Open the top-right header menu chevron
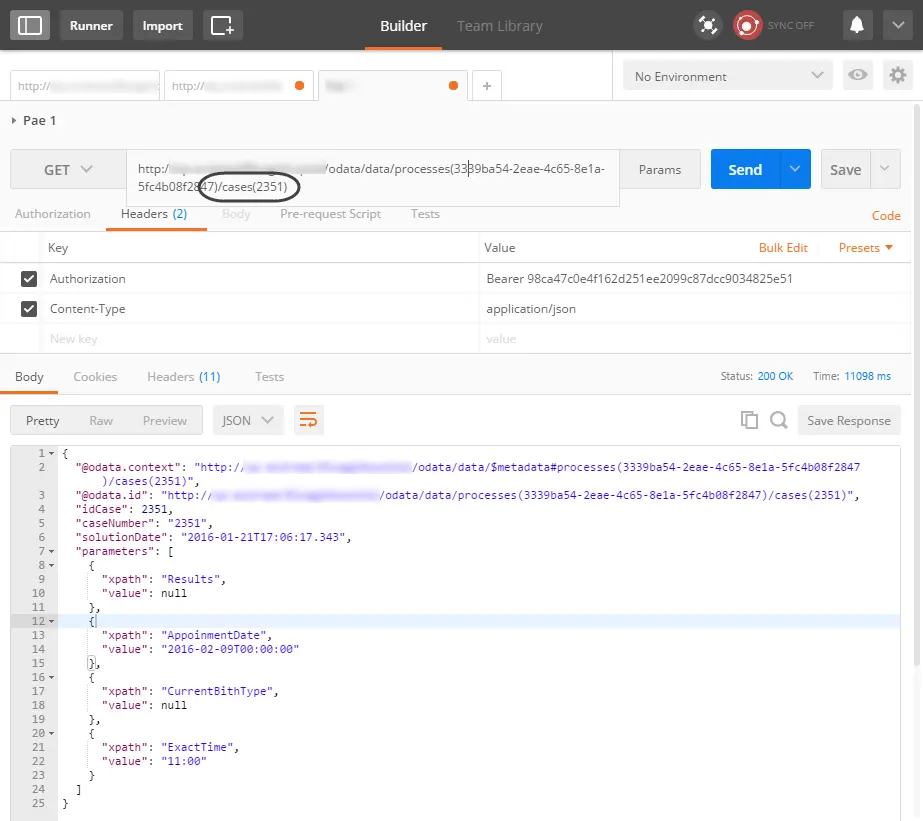Image resolution: width=923 pixels, height=821 pixels. pos(898,25)
